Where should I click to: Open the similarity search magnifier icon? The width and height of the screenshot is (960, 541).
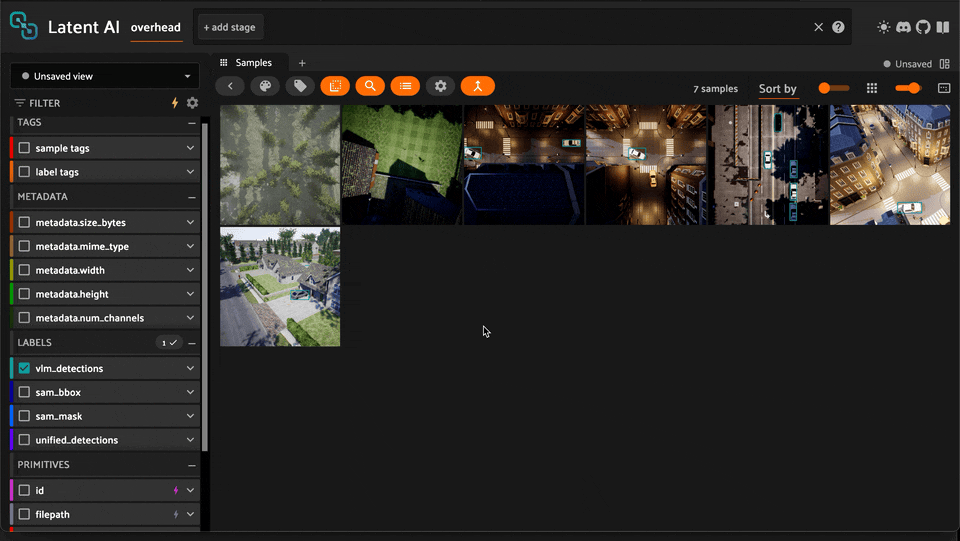pyautogui.click(x=370, y=86)
